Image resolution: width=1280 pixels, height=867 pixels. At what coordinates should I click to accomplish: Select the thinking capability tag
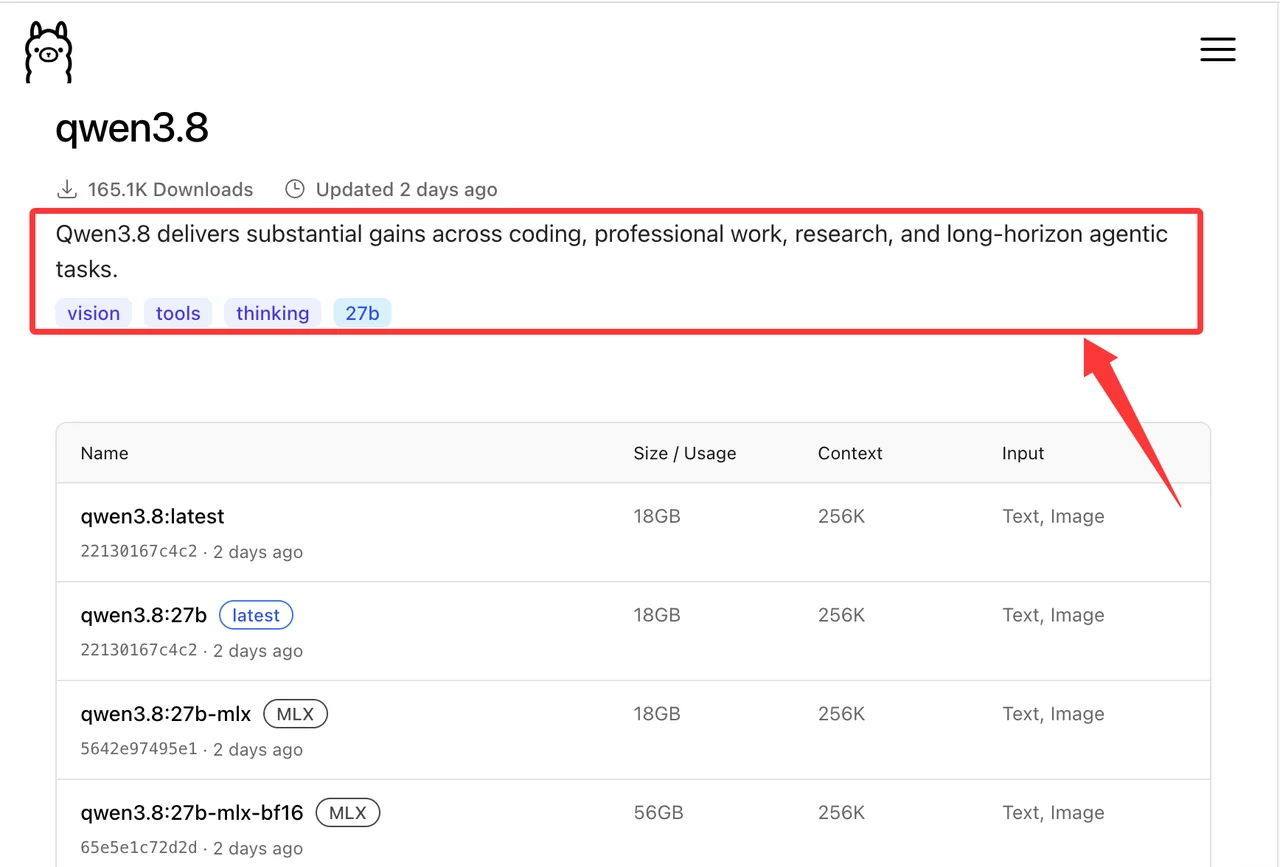pyautogui.click(x=272, y=313)
